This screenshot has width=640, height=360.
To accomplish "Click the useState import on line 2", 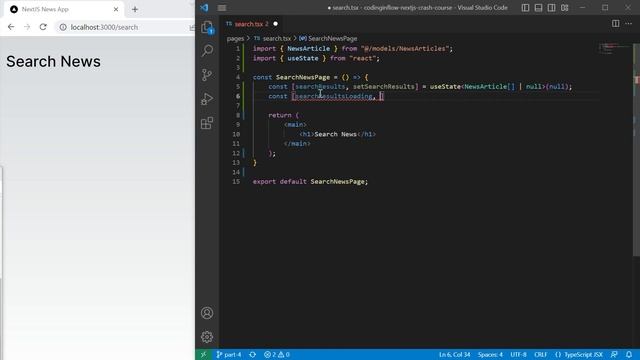I will 302,58.
